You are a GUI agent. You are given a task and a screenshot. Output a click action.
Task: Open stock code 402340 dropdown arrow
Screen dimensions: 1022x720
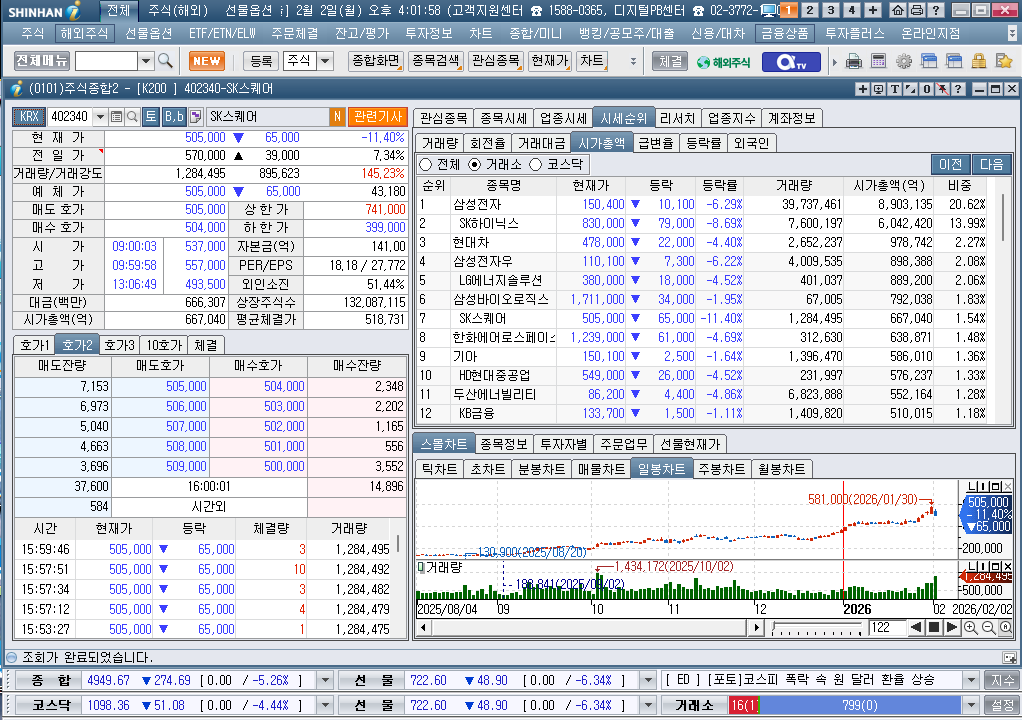tap(100, 117)
